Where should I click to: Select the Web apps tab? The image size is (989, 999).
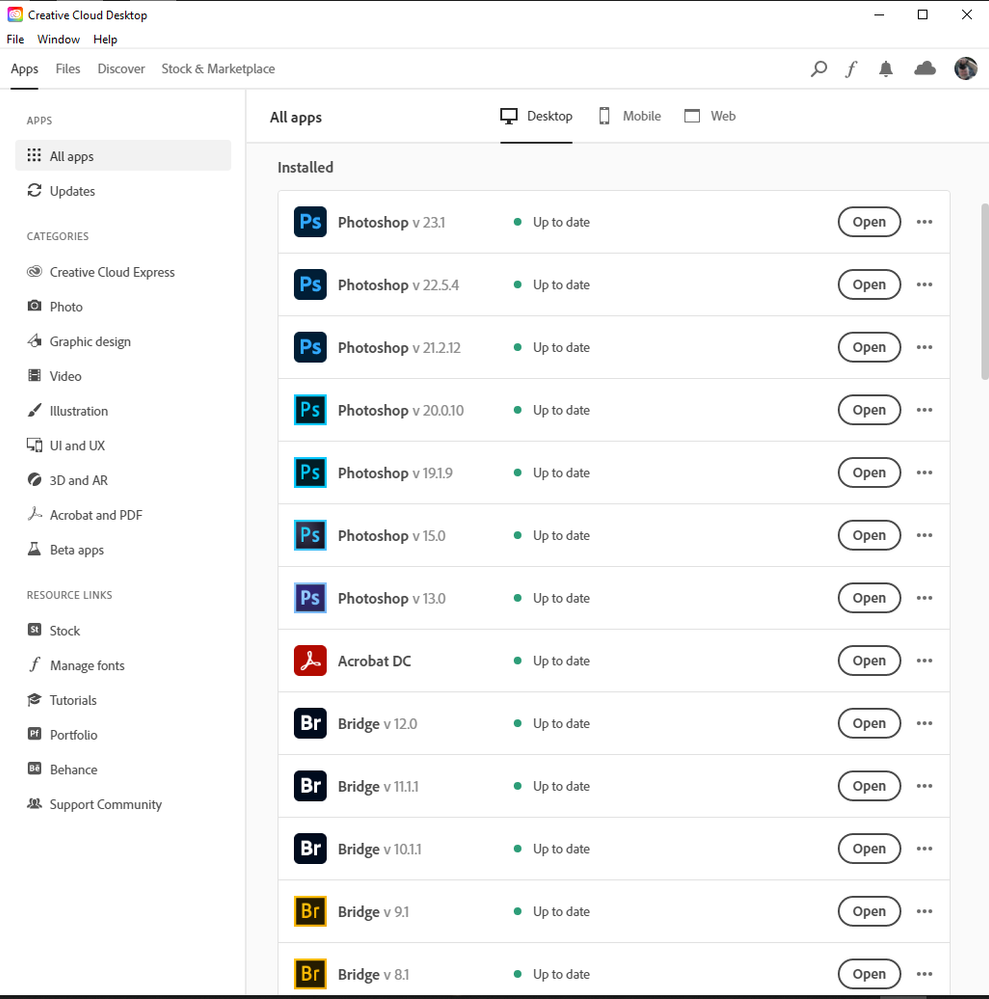click(710, 116)
